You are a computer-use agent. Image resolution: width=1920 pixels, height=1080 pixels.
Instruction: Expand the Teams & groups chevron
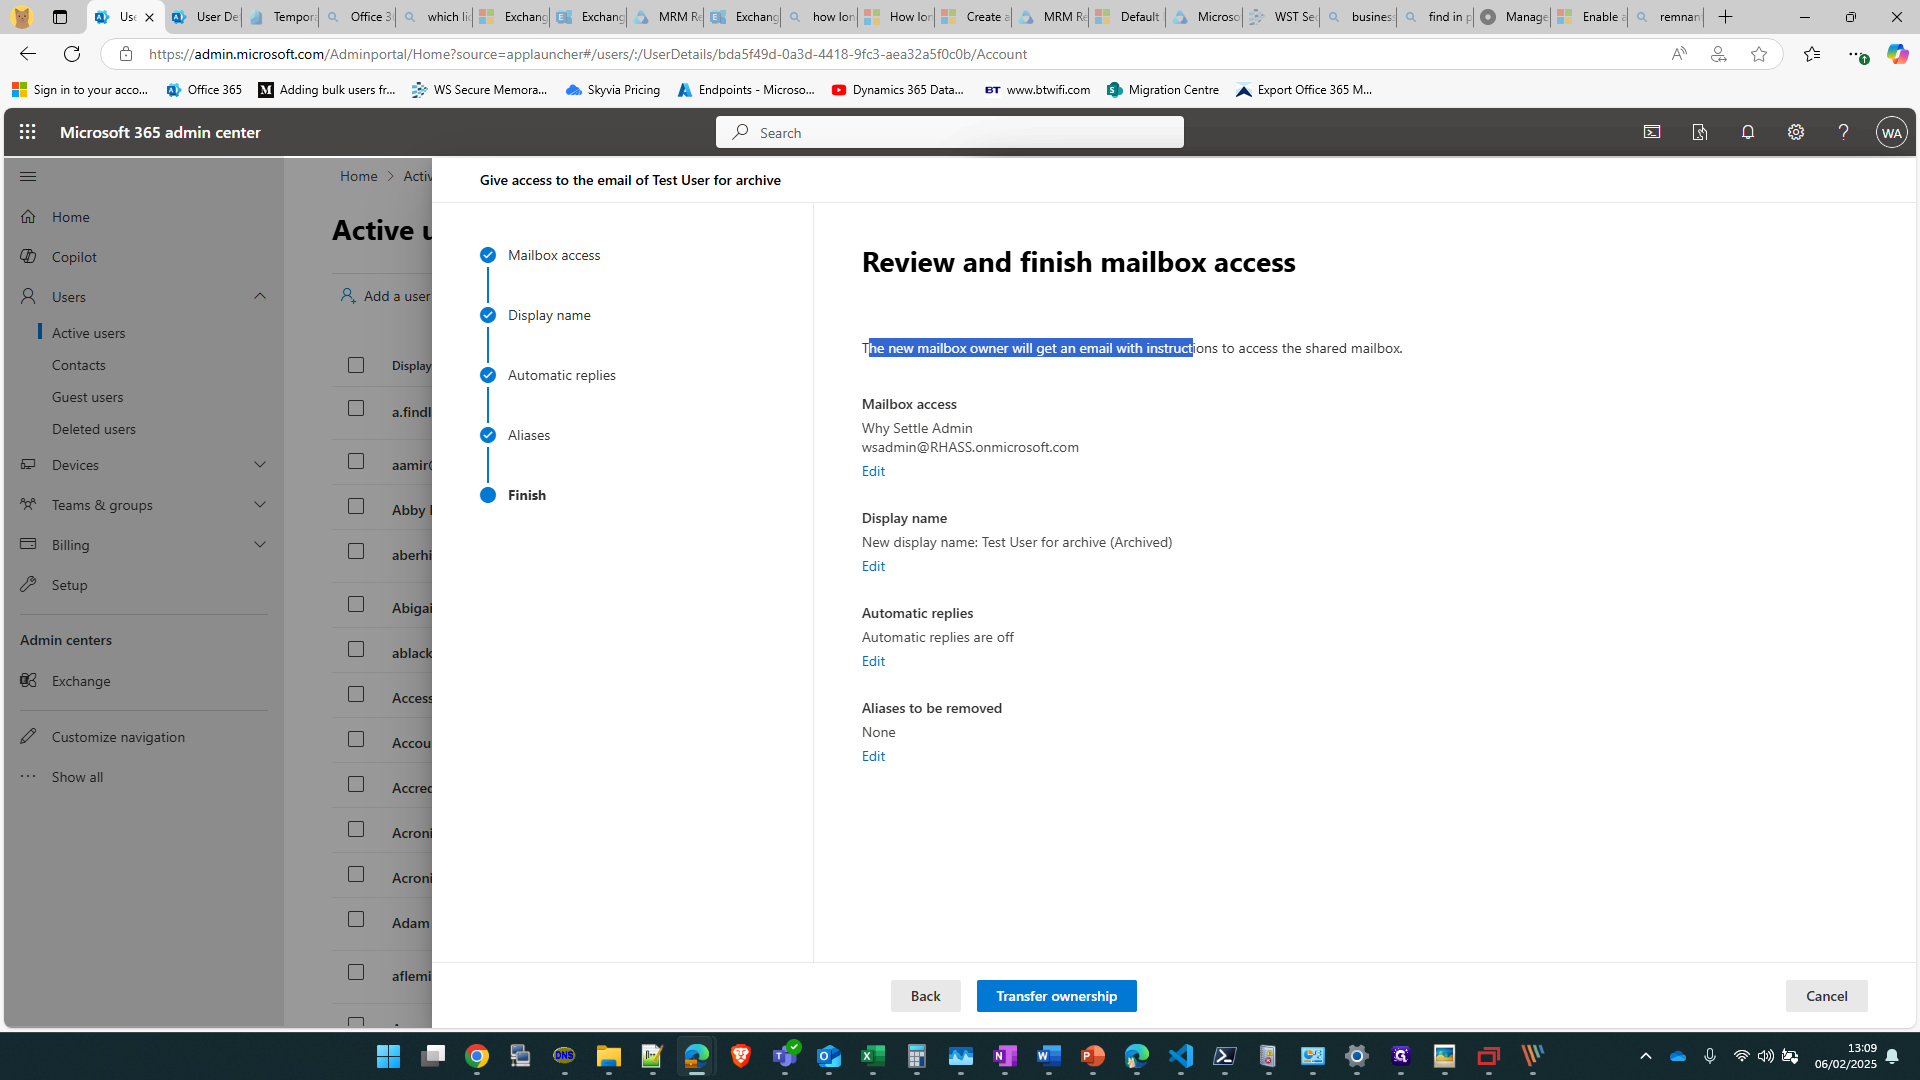point(260,504)
